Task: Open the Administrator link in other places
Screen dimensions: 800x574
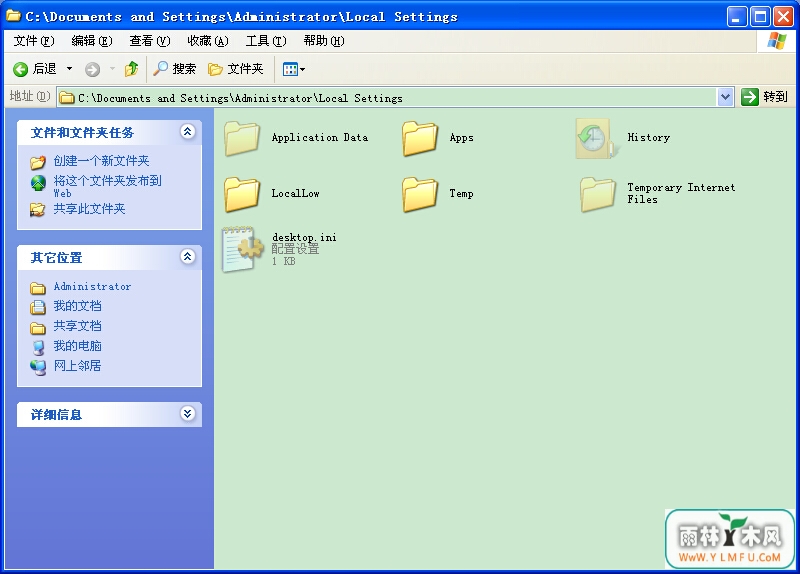Action: tap(92, 287)
